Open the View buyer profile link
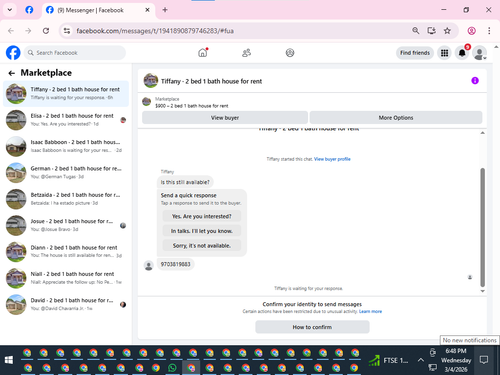The image size is (500, 375). click(332, 159)
